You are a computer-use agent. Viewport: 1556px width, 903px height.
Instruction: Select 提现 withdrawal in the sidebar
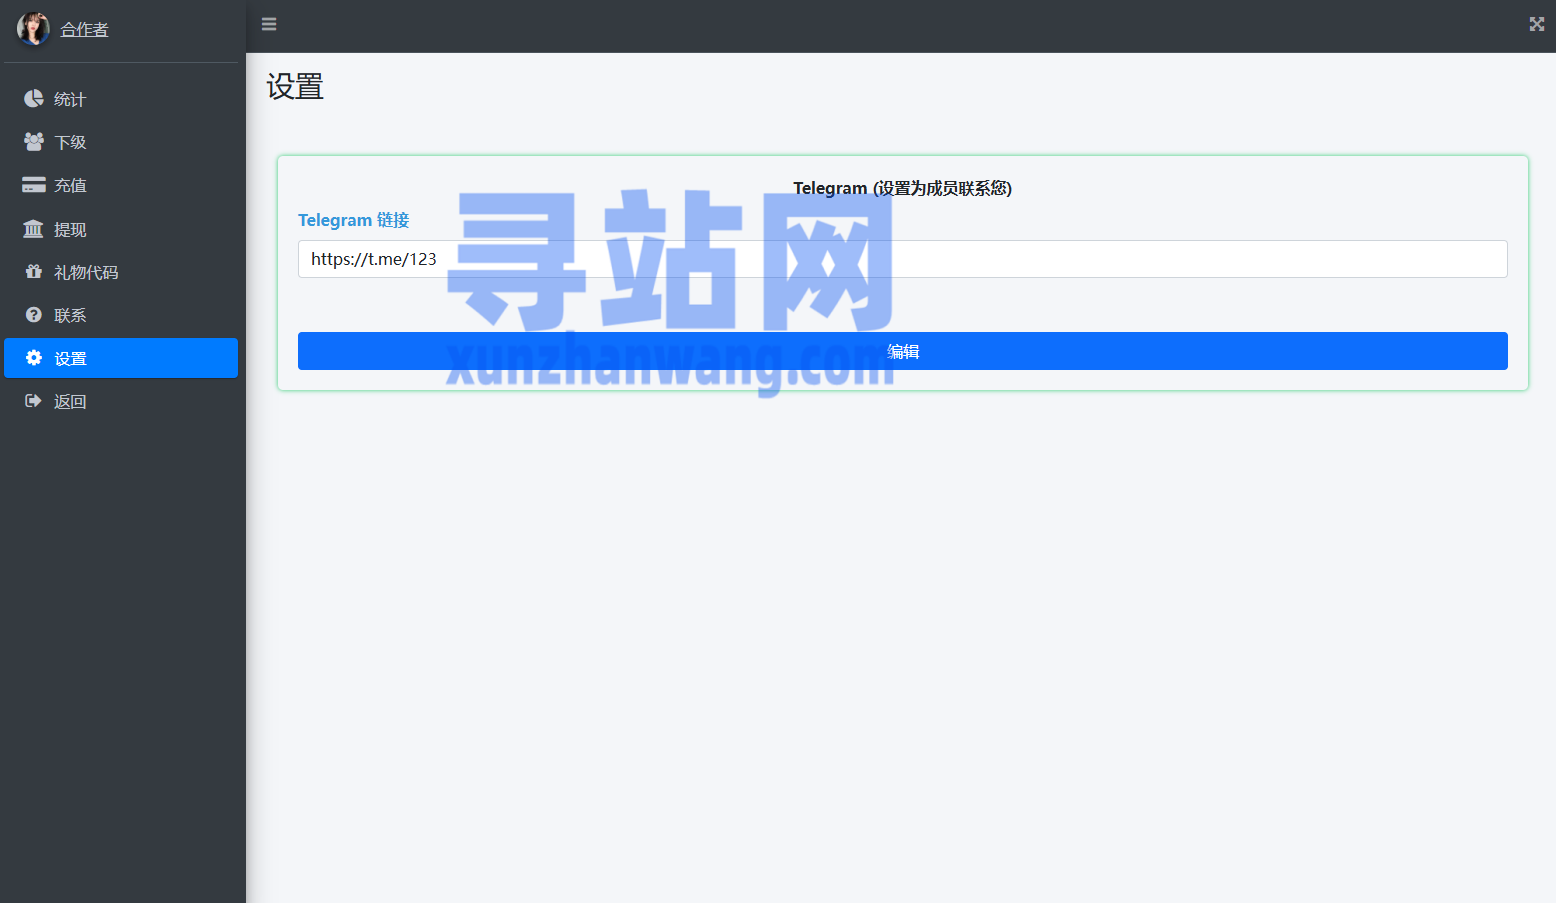point(70,229)
